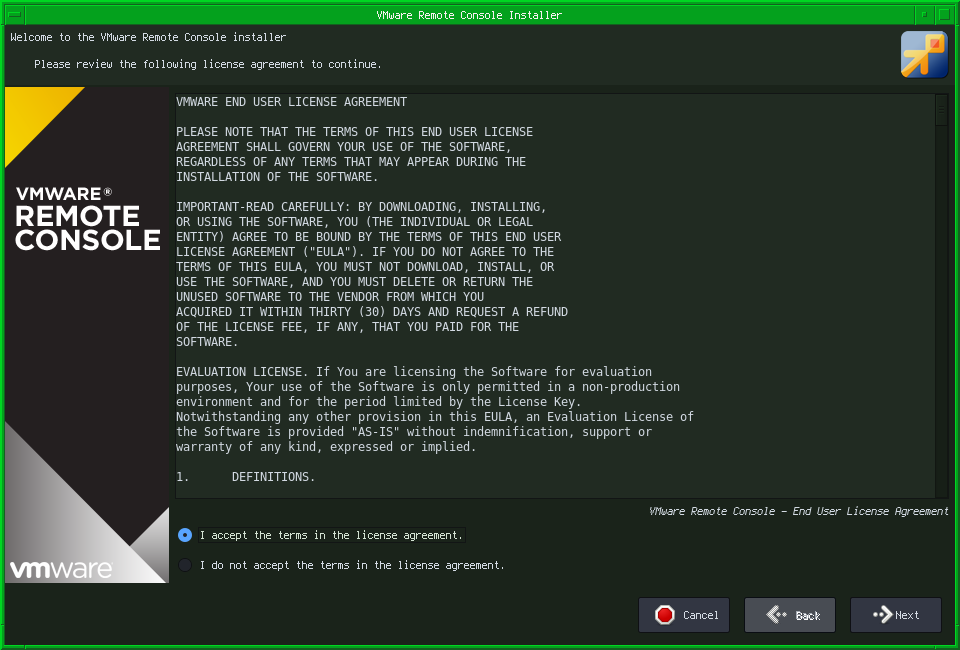The image size is (960, 650).
Task: Click the red Cancel stop icon
Action: pyautogui.click(x=663, y=615)
